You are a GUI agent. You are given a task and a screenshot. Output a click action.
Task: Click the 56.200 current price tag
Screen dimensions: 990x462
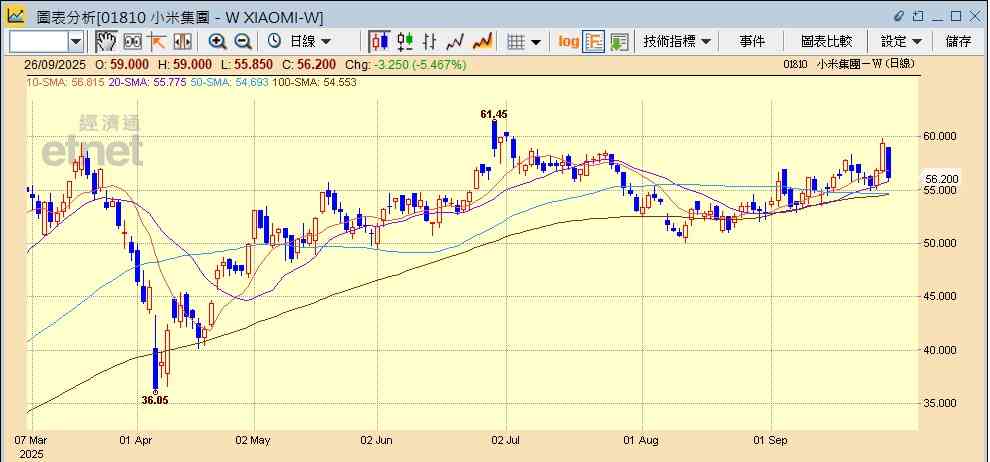(941, 179)
